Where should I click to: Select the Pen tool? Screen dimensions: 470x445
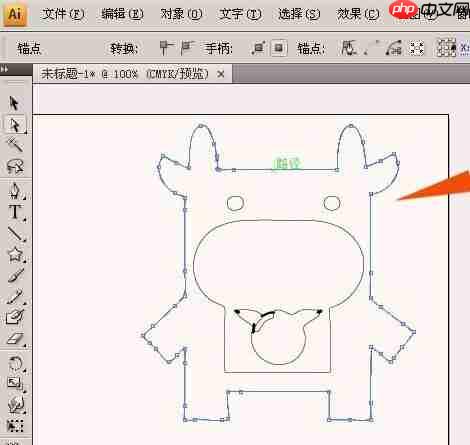(x=15, y=191)
